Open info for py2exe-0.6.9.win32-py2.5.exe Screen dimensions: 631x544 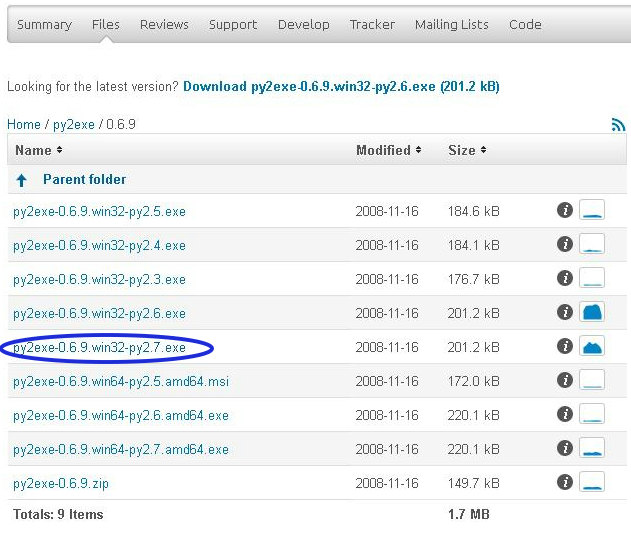click(x=565, y=210)
